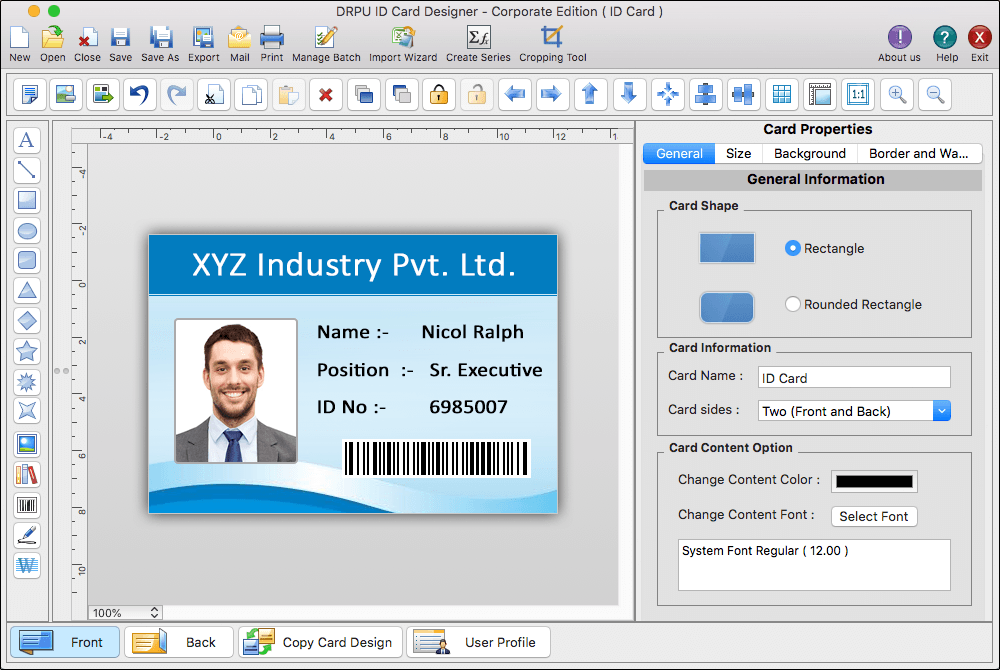Image resolution: width=1000 pixels, height=670 pixels.
Task: Switch to the General tab
Action: coord(679,154)
